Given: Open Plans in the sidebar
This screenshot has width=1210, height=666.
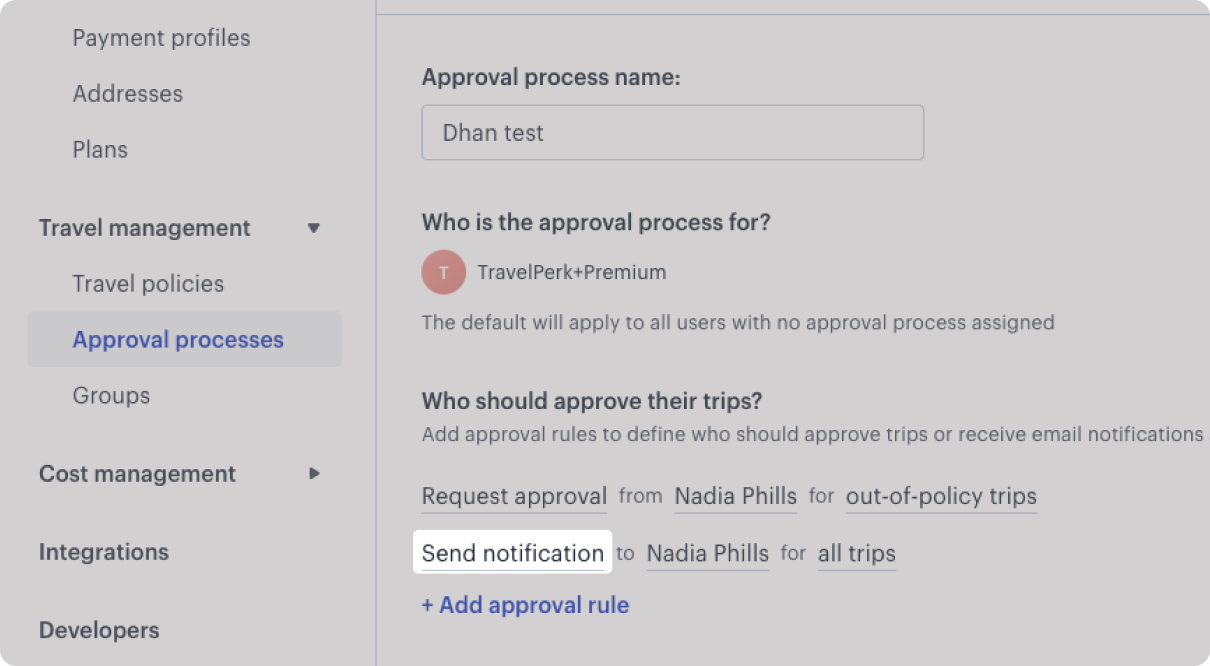Looking at the screenshot, I should (x=100, y=150).
